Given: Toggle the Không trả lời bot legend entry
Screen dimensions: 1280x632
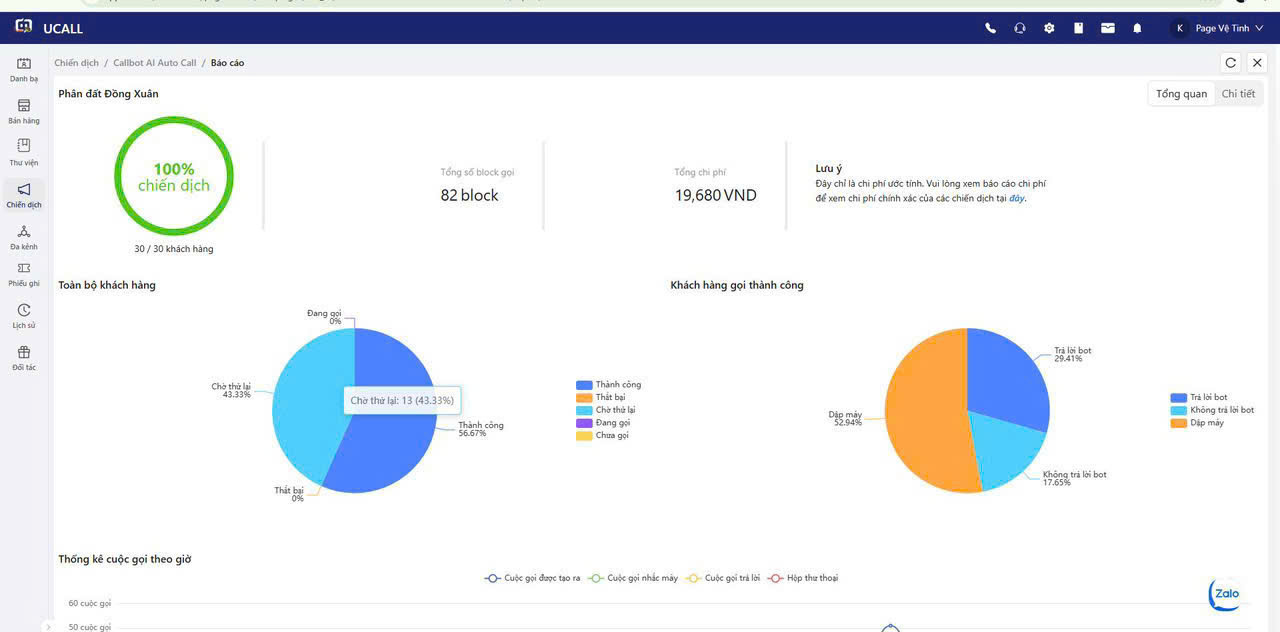Looking at the screenshot, I should point(1212,410).
